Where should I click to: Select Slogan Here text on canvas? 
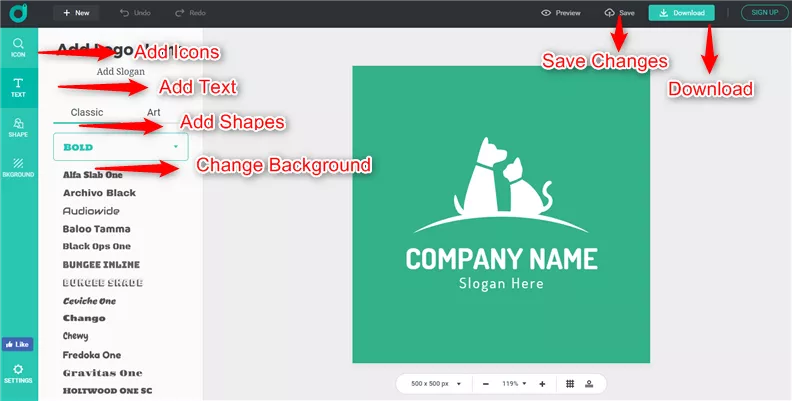501,284
